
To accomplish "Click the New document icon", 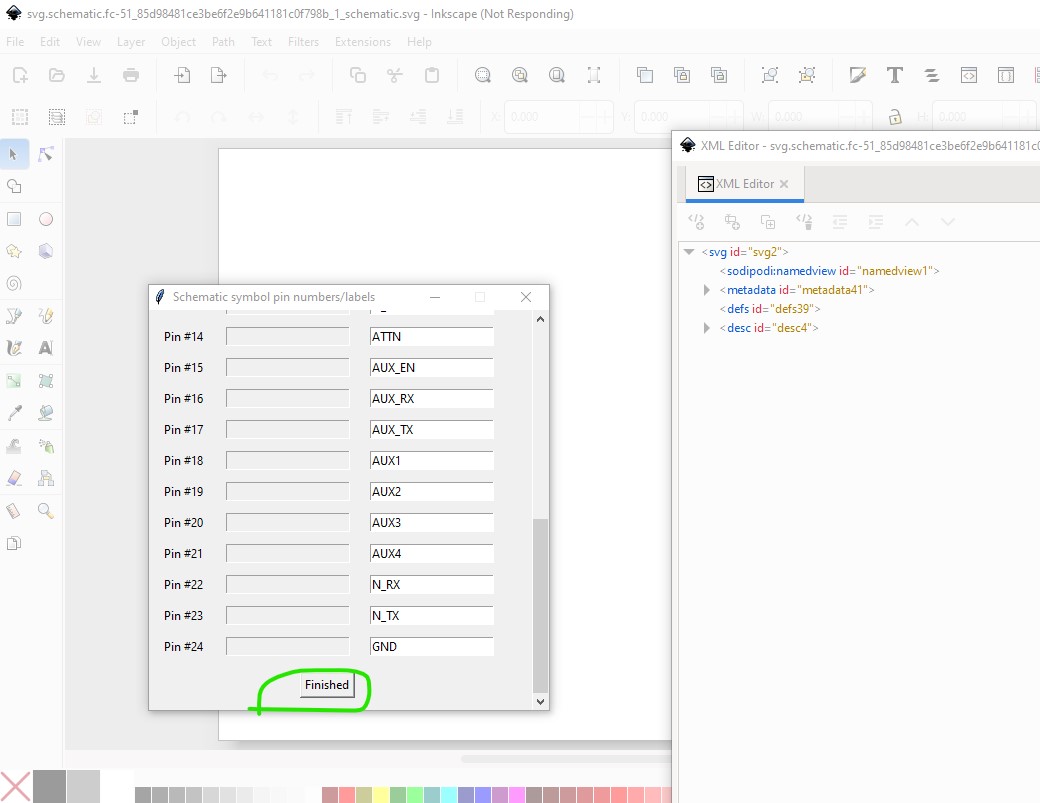I will [x=20, y=75].
